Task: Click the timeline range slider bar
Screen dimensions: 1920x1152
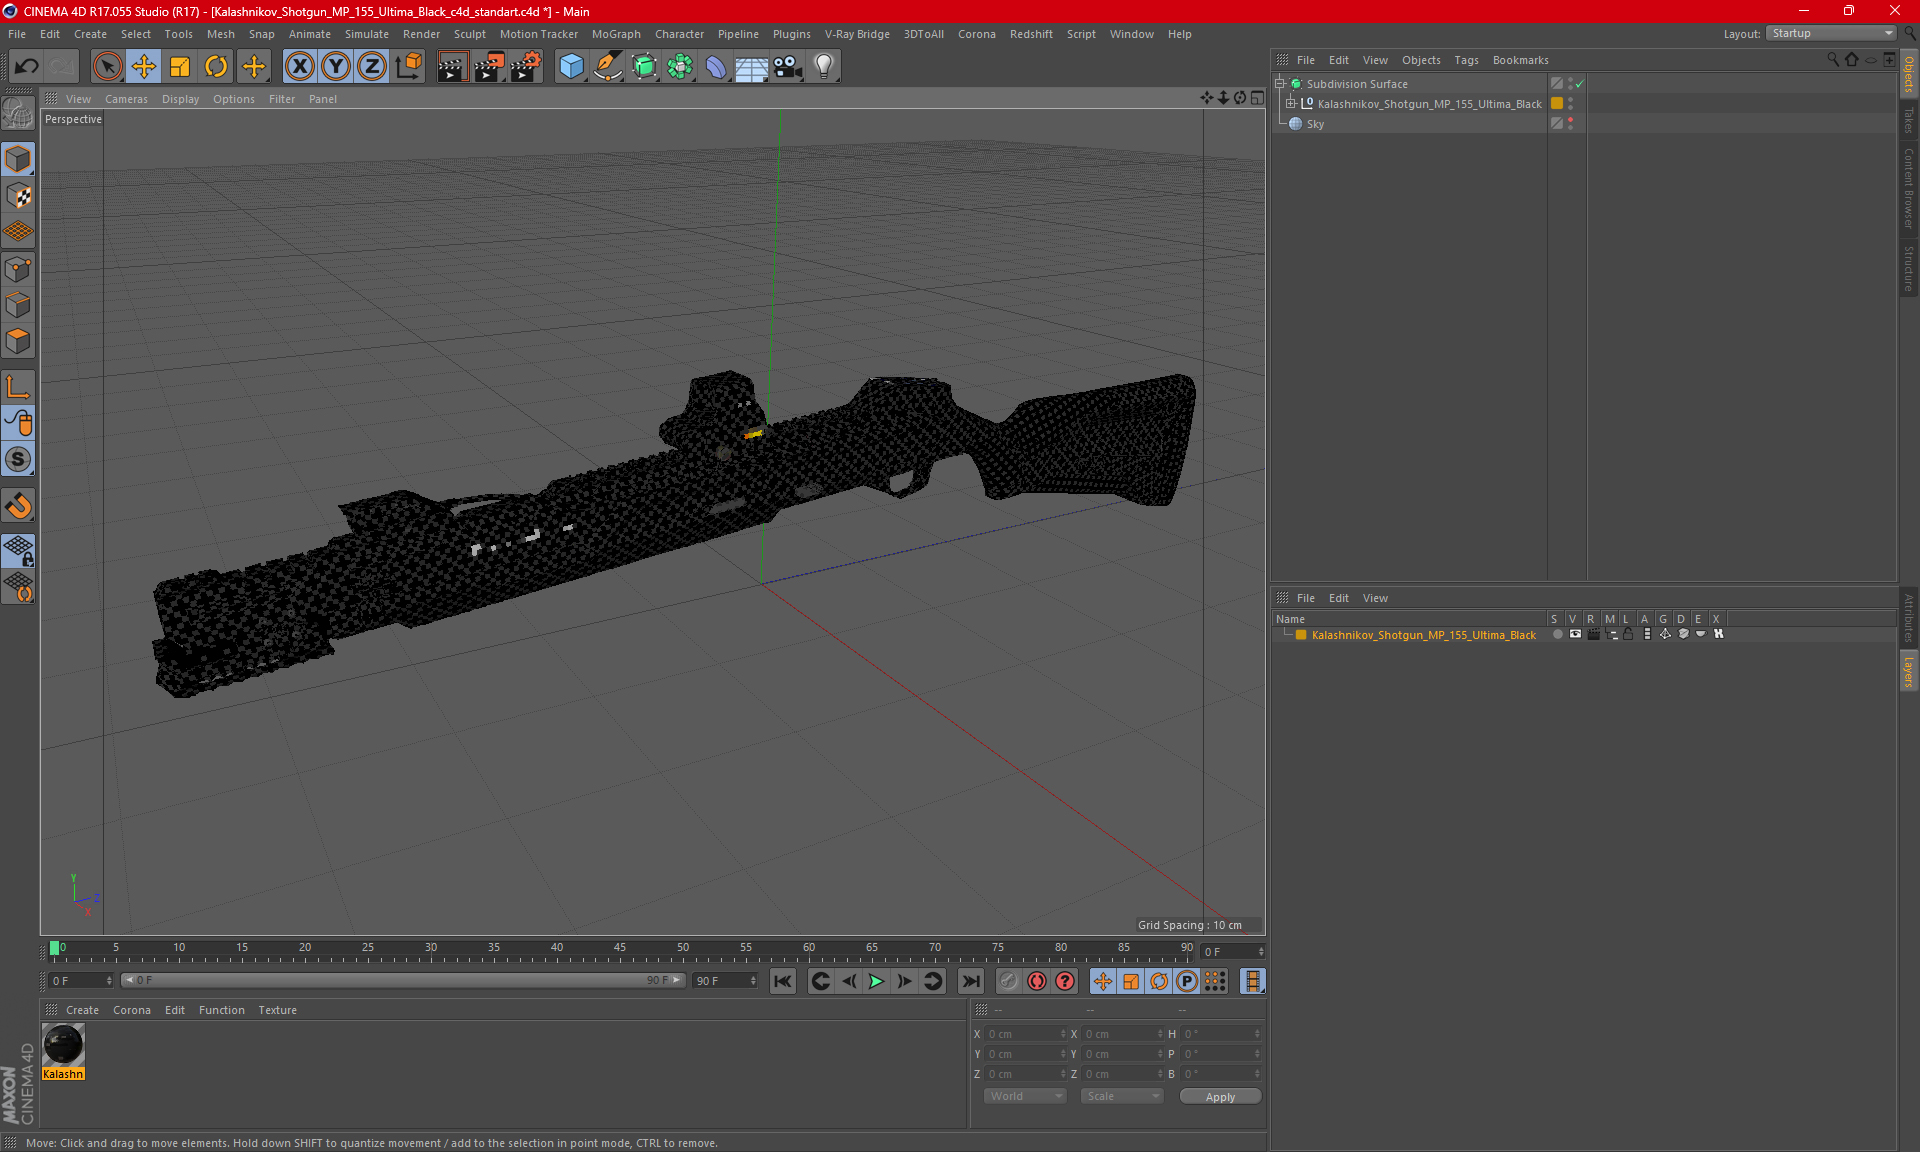Action: (403, 980)
